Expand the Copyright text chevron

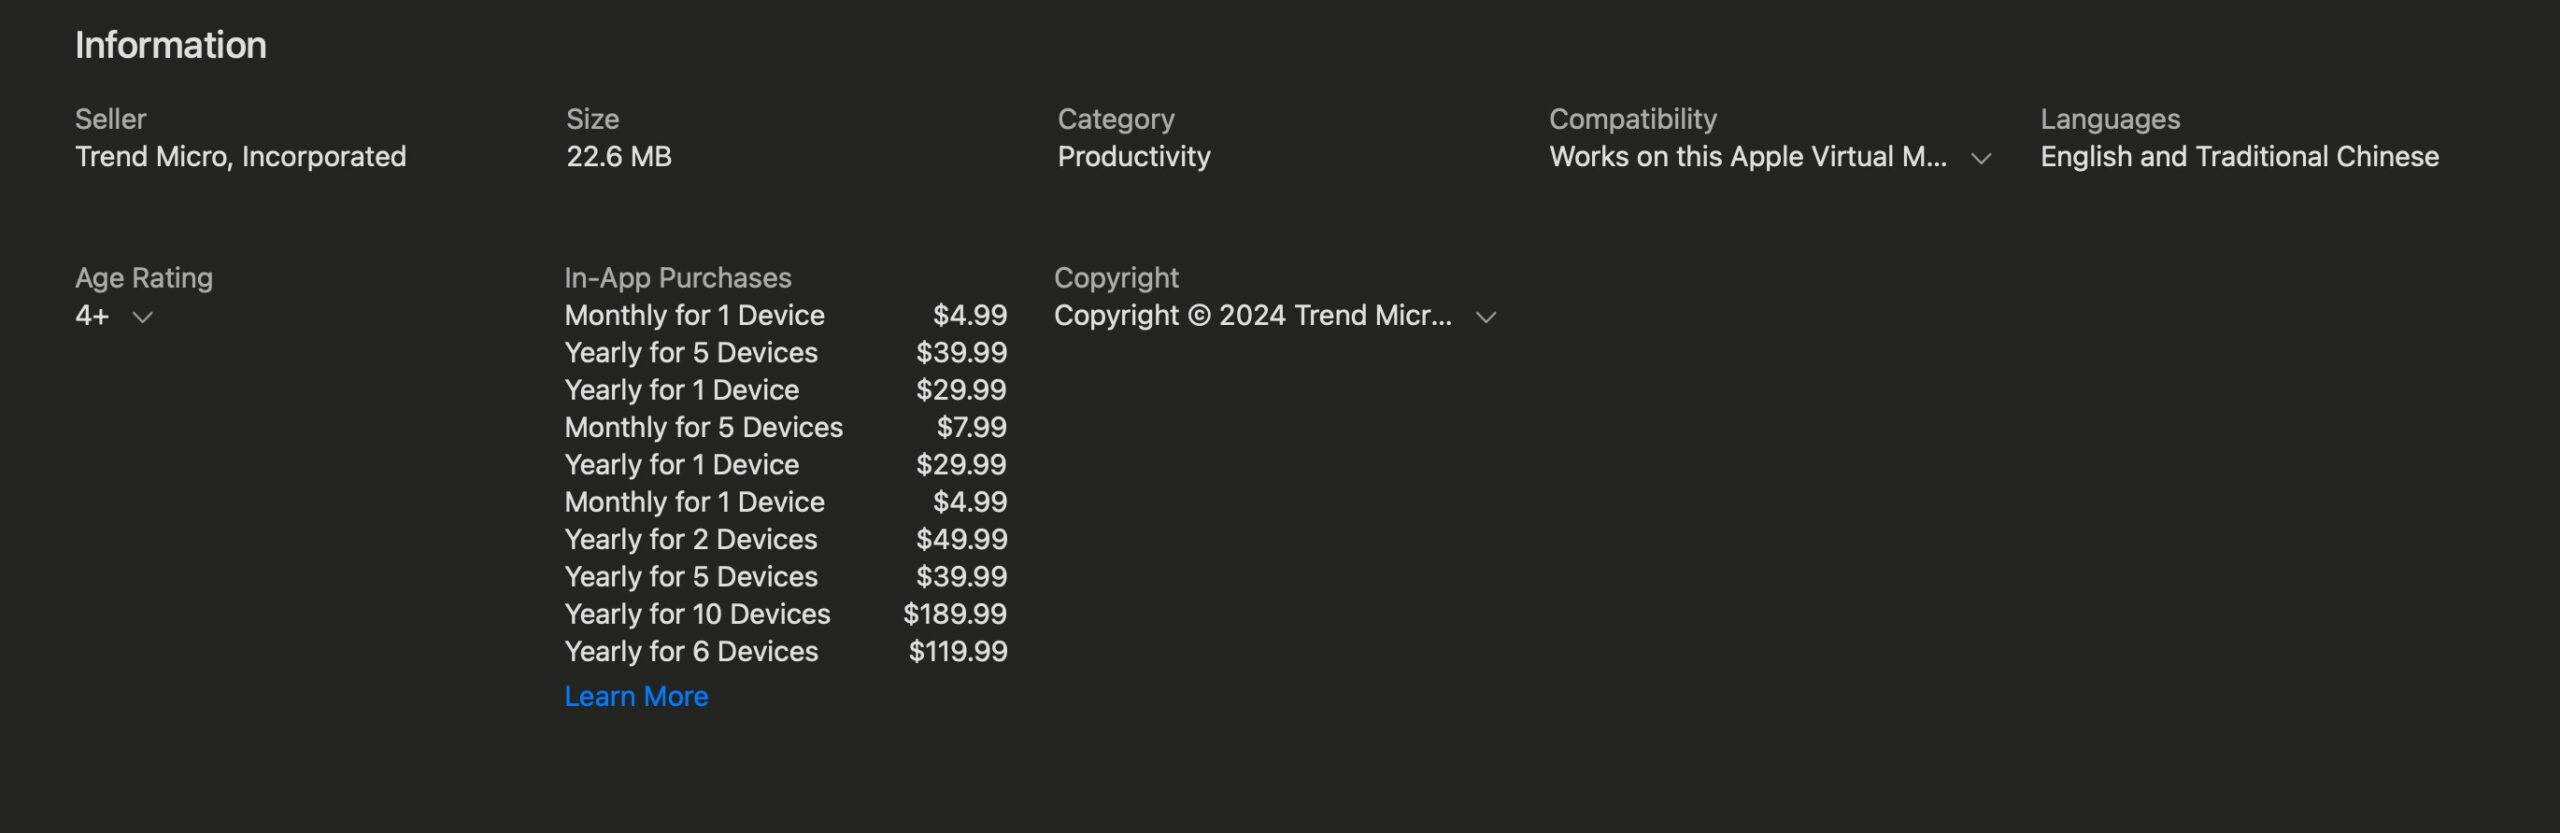click(x=1486, y=317)
